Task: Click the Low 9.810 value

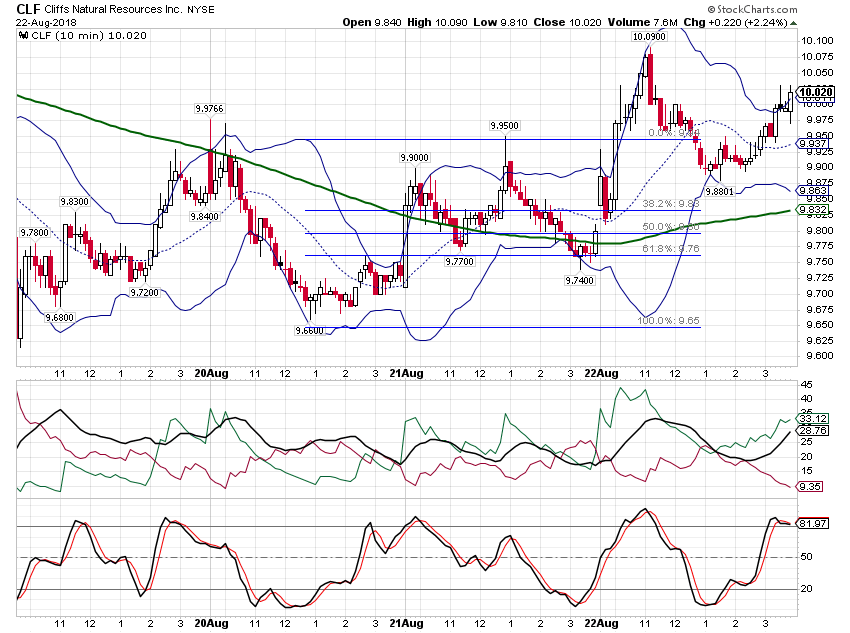Action: click(x=500, y=22)
